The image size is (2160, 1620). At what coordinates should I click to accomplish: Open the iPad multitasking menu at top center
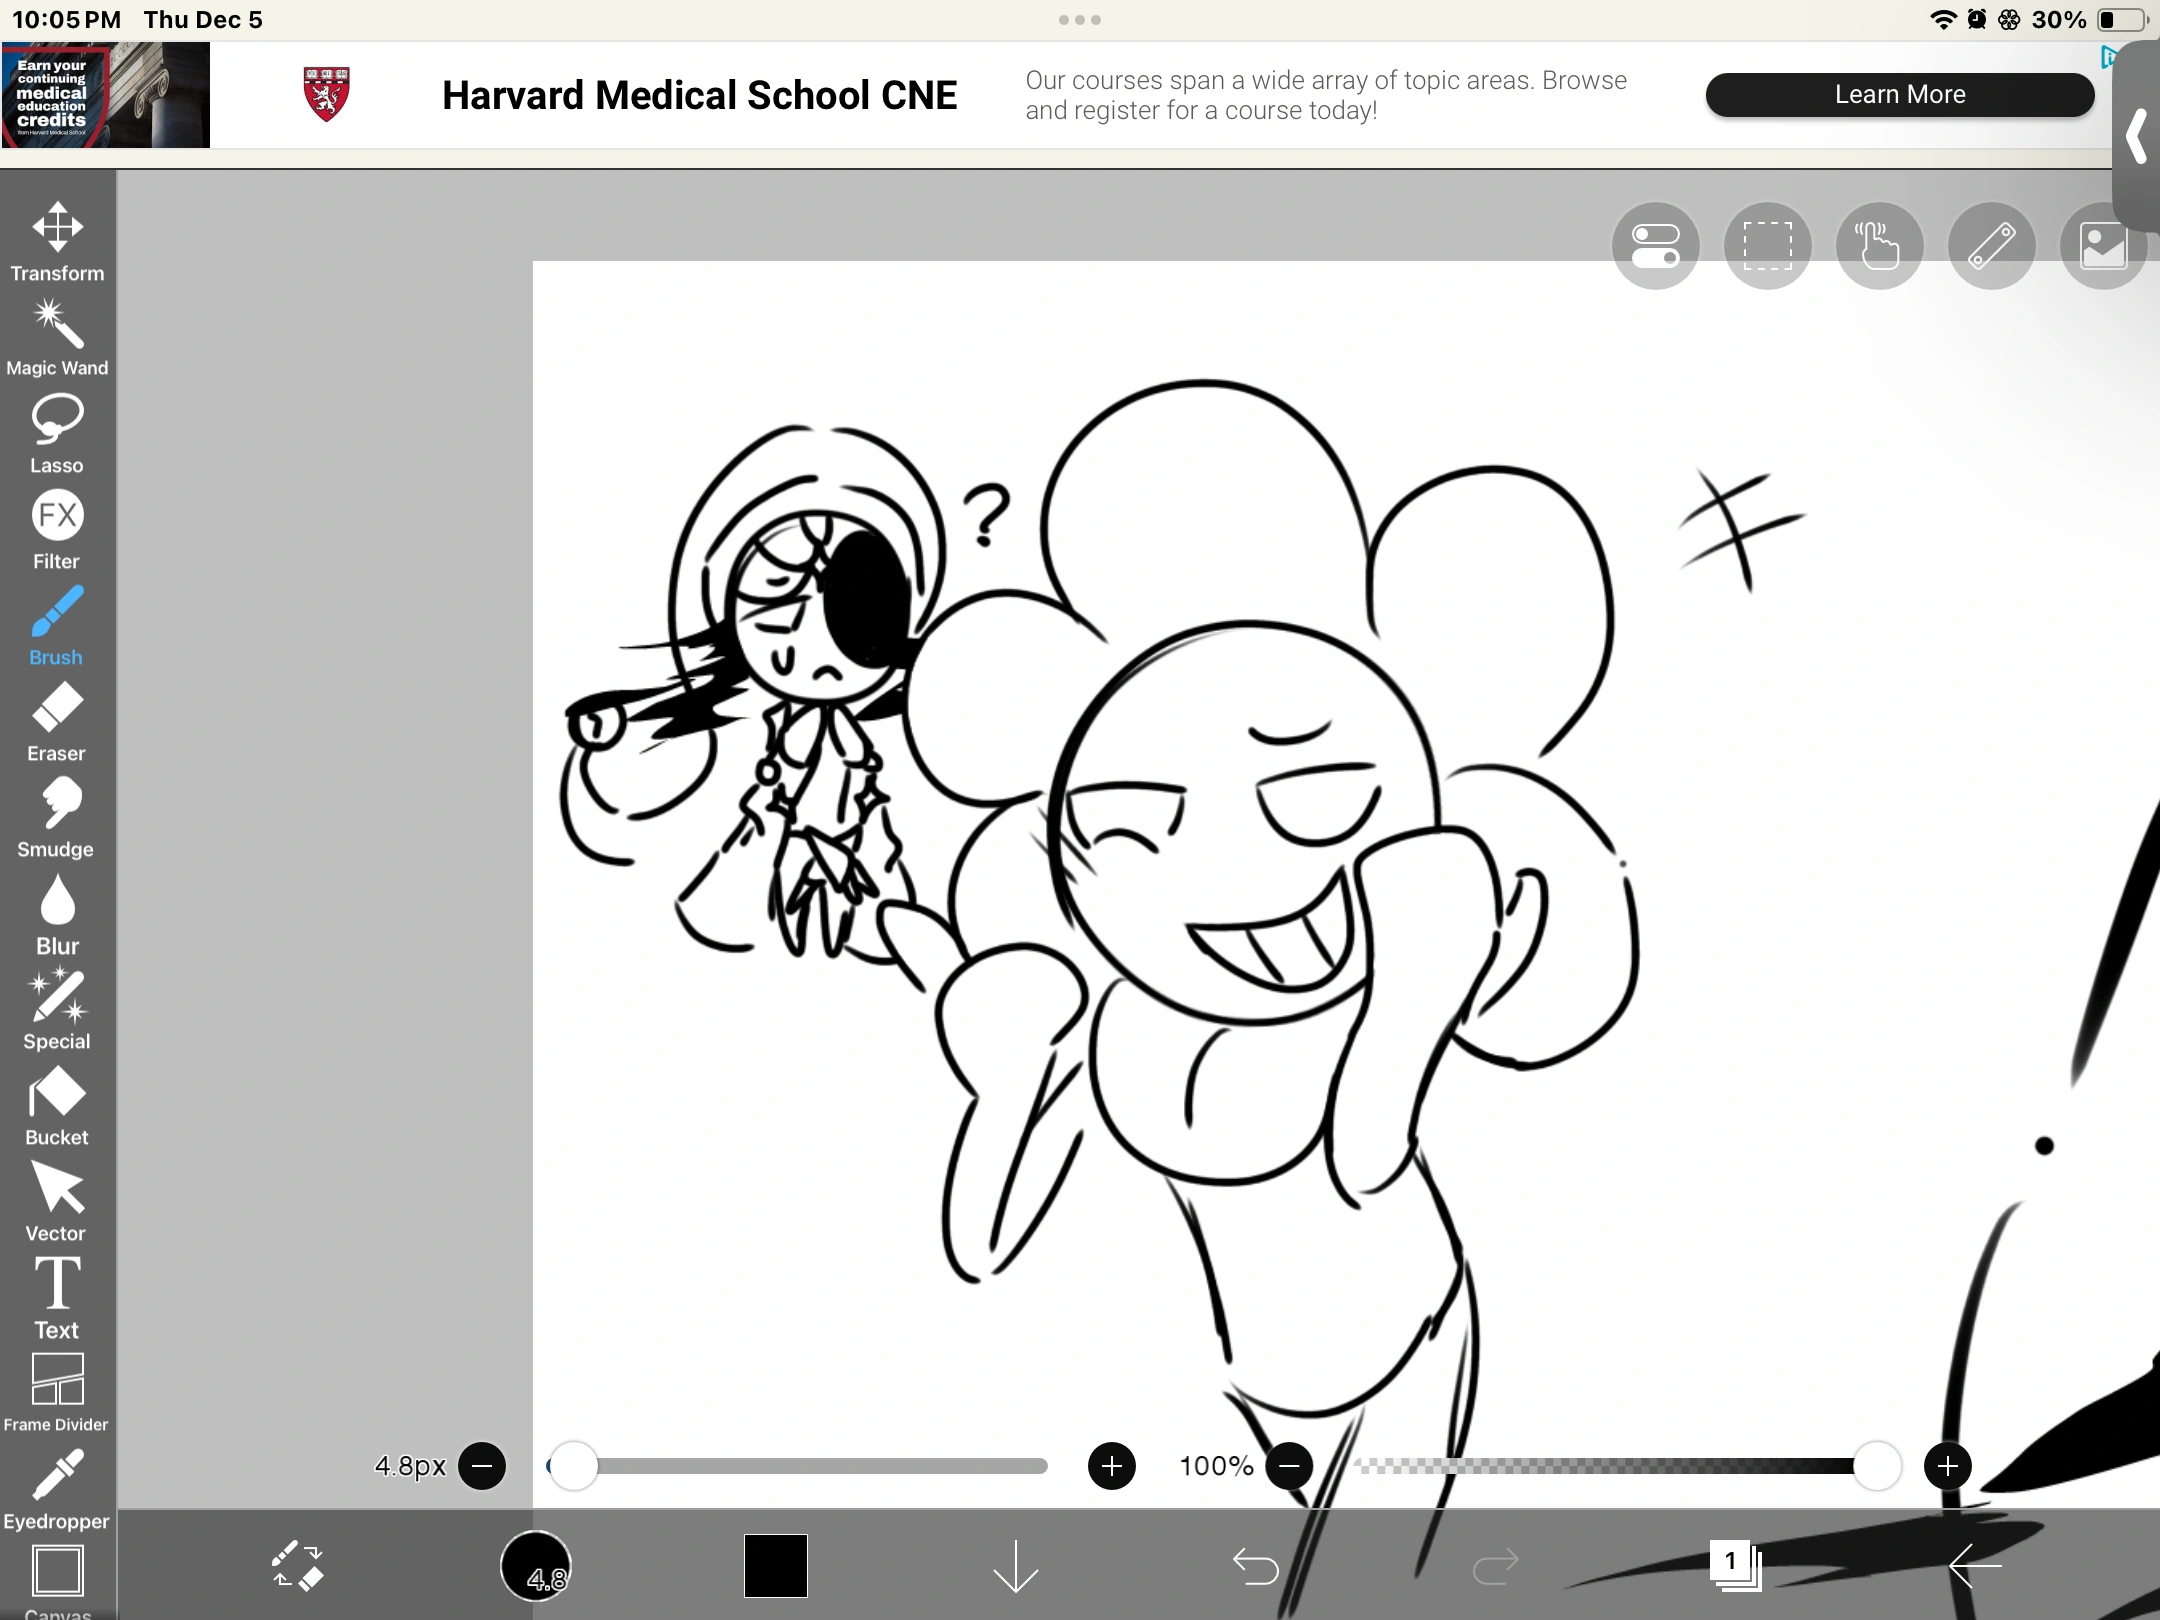coord(1080,19)
